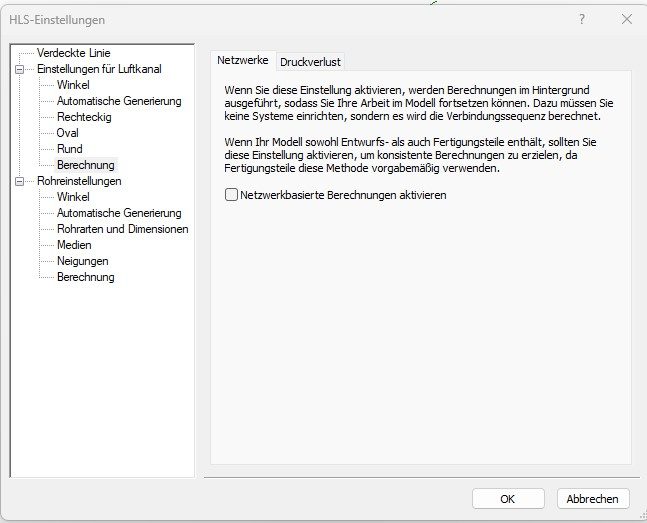The height and width of the screenshot is (523, 647).
Task: Select Winkel under Einstellungen für Luftkanal
Action: 73,85
